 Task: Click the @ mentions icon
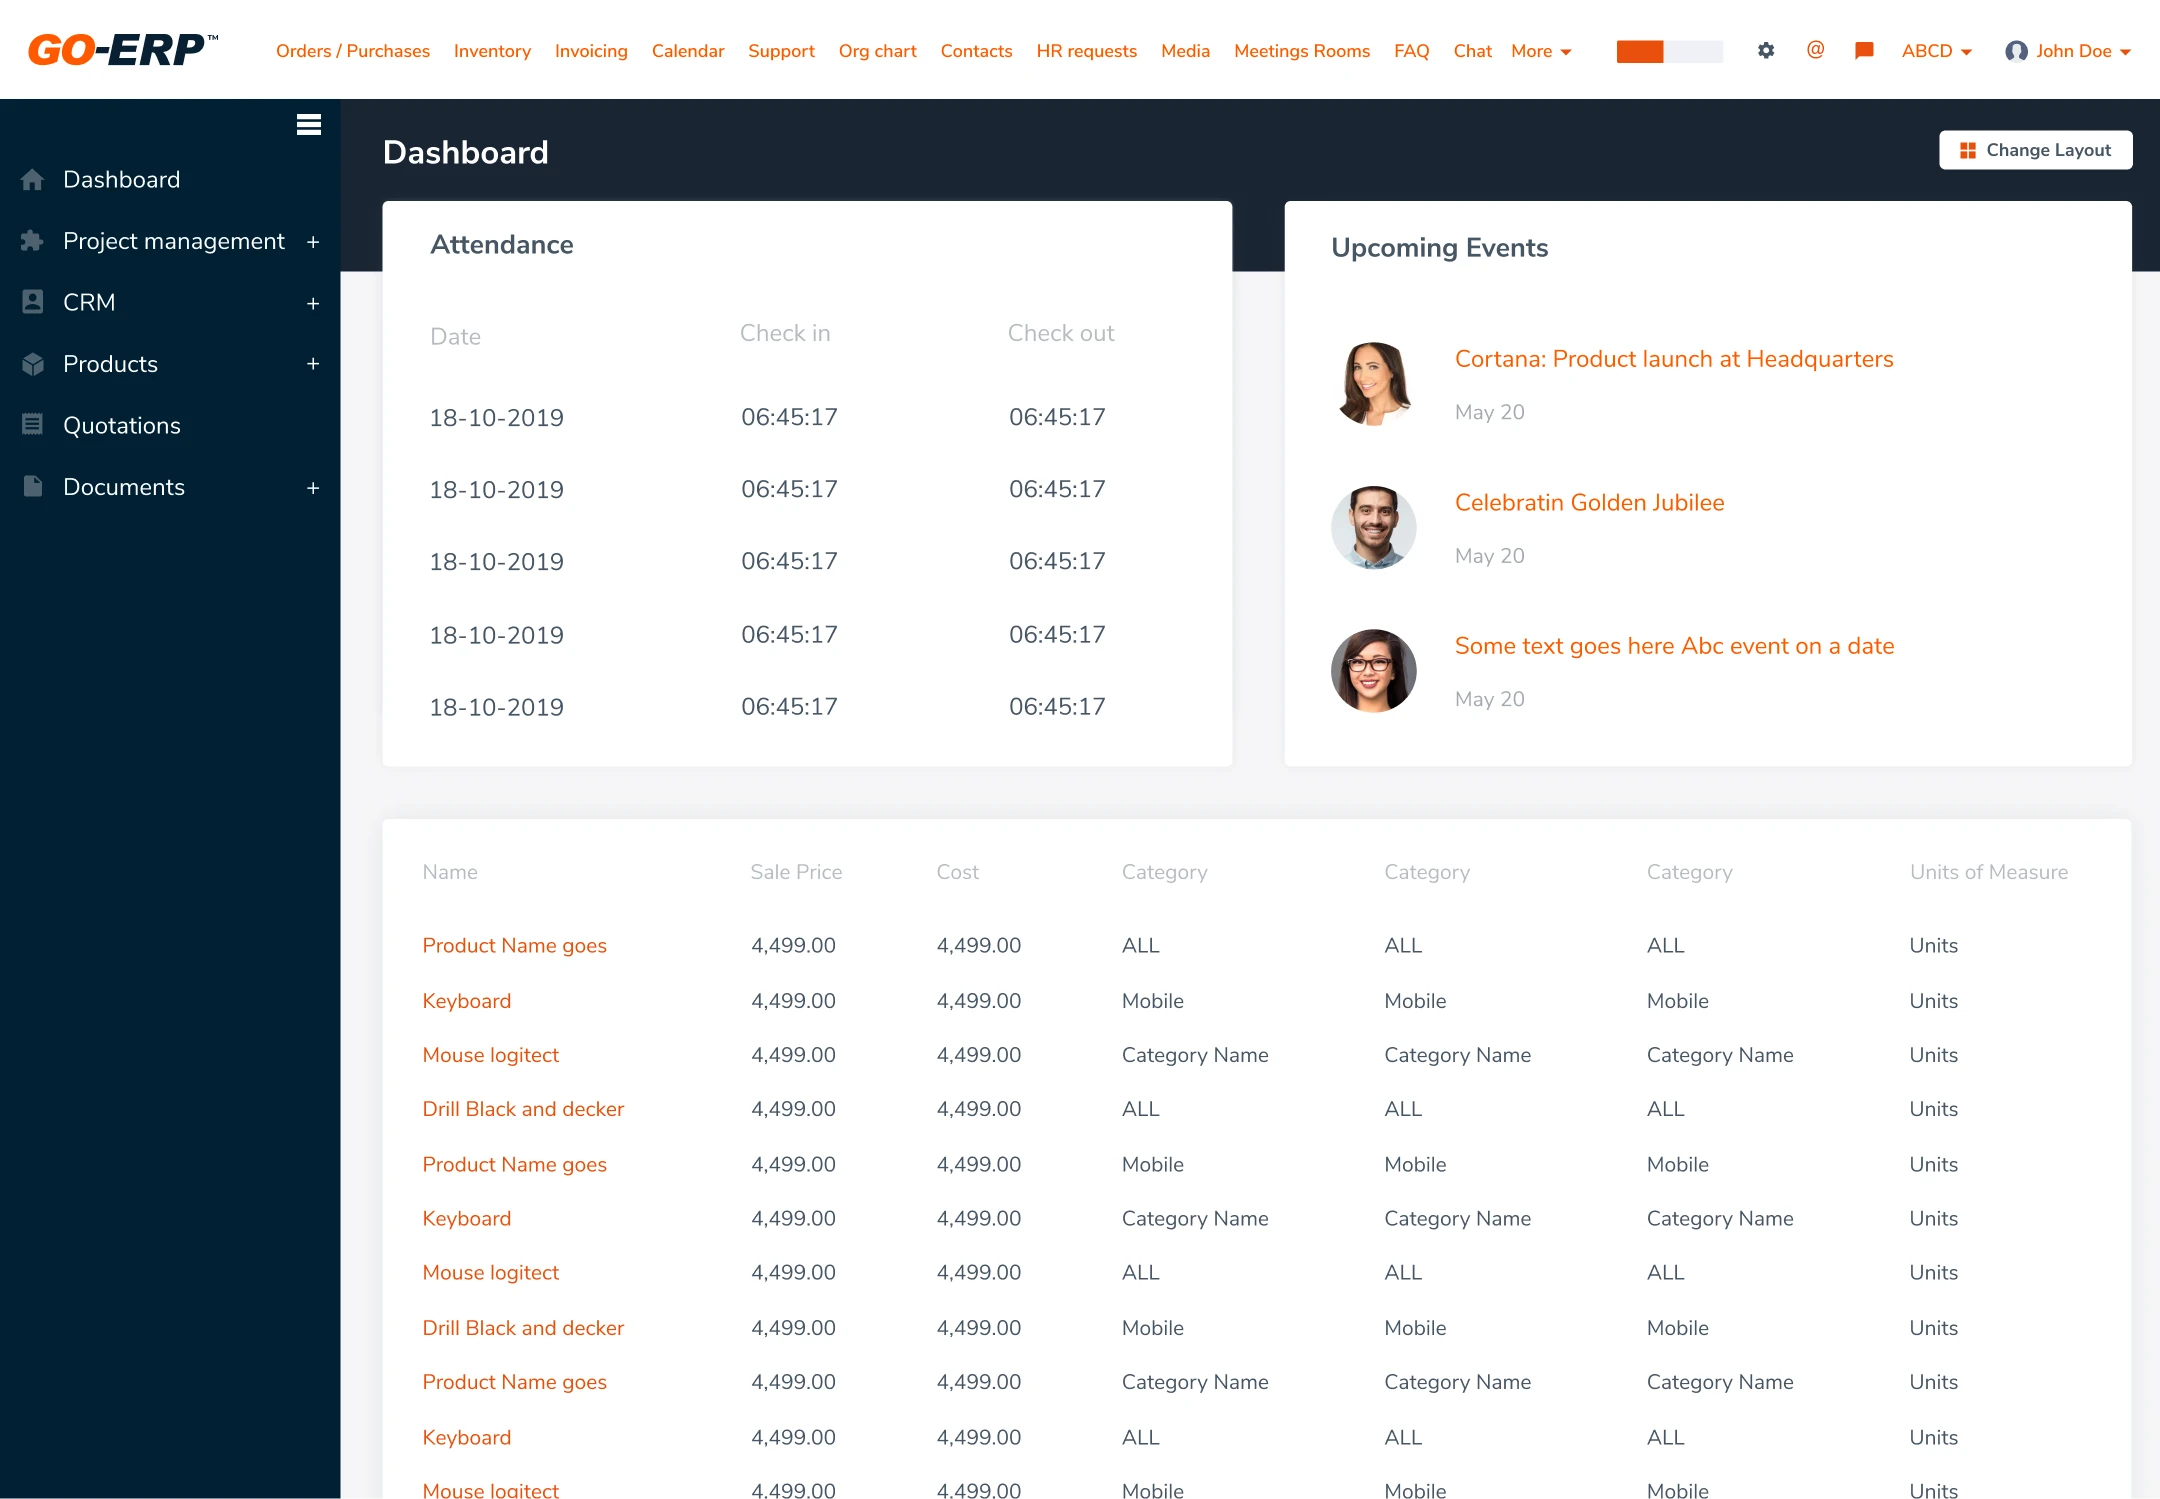tap(1815, 50)
